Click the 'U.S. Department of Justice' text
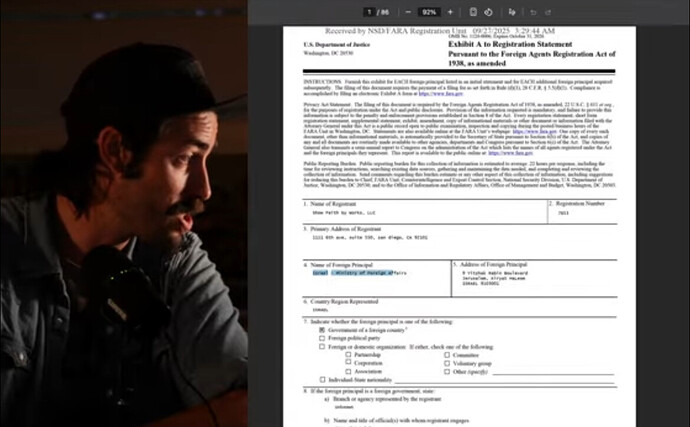Viewport: 690px width, 427px height. click(337, 44)
